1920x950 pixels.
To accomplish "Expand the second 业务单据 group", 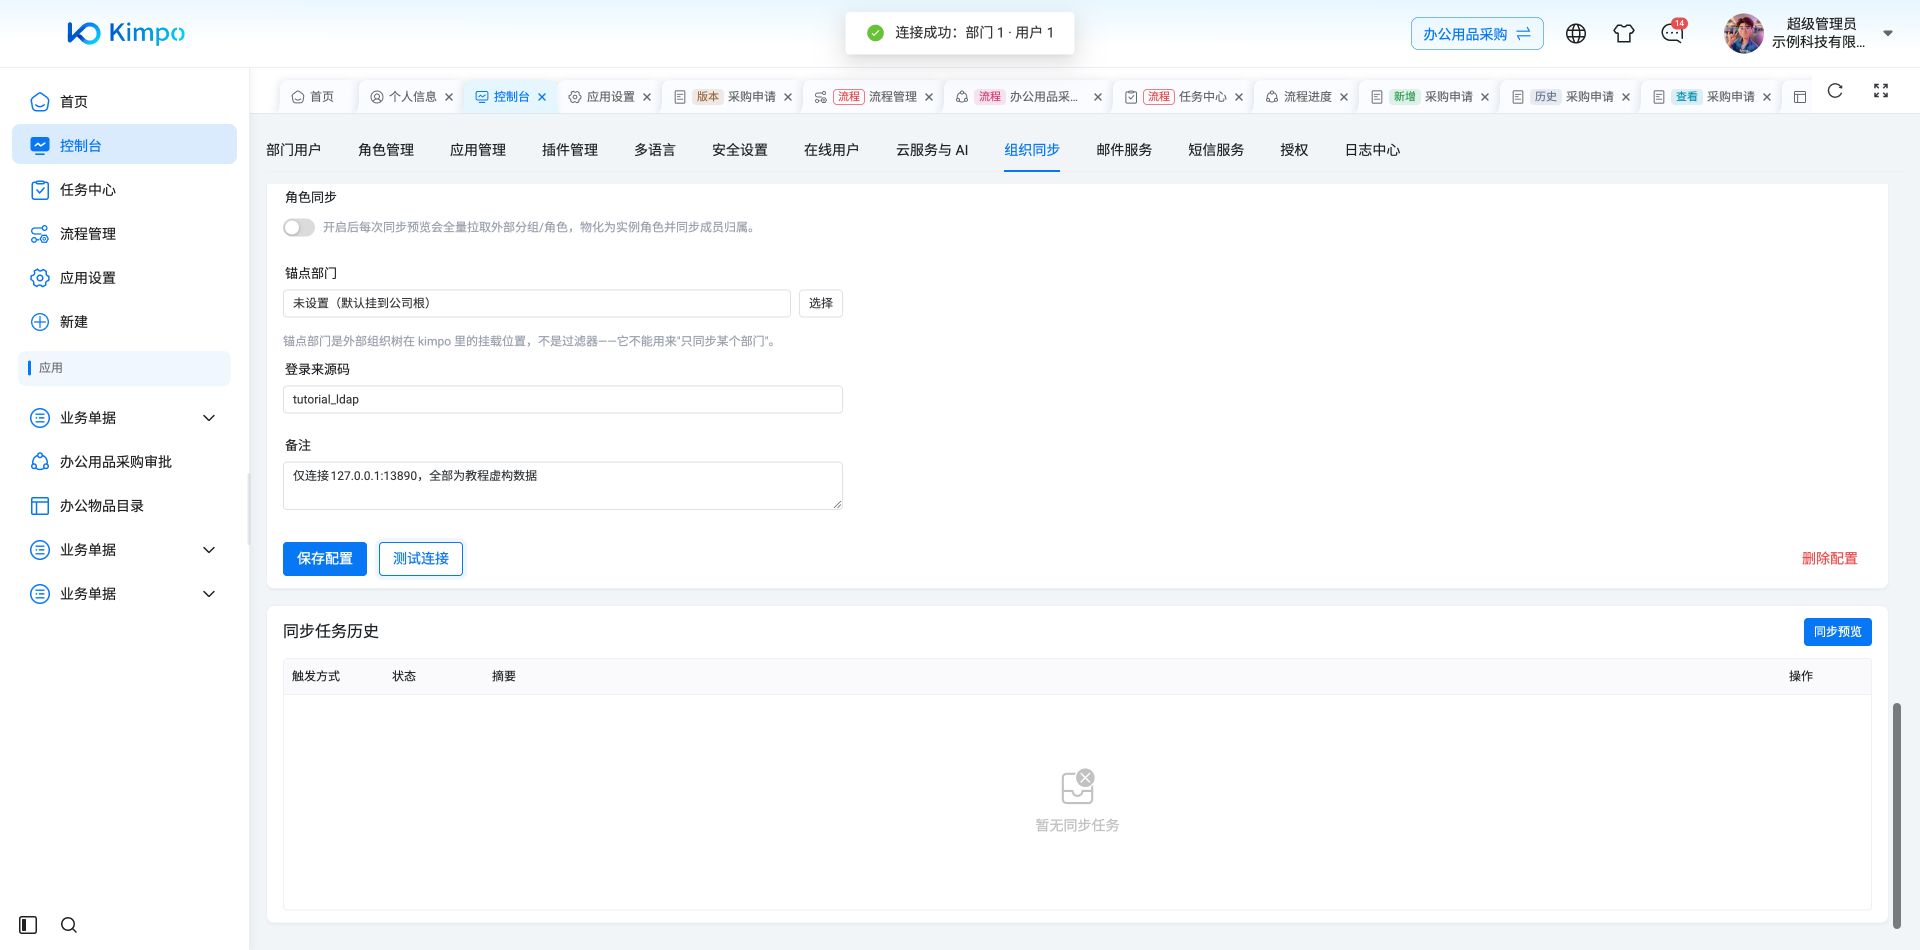I will coord(124,549).
